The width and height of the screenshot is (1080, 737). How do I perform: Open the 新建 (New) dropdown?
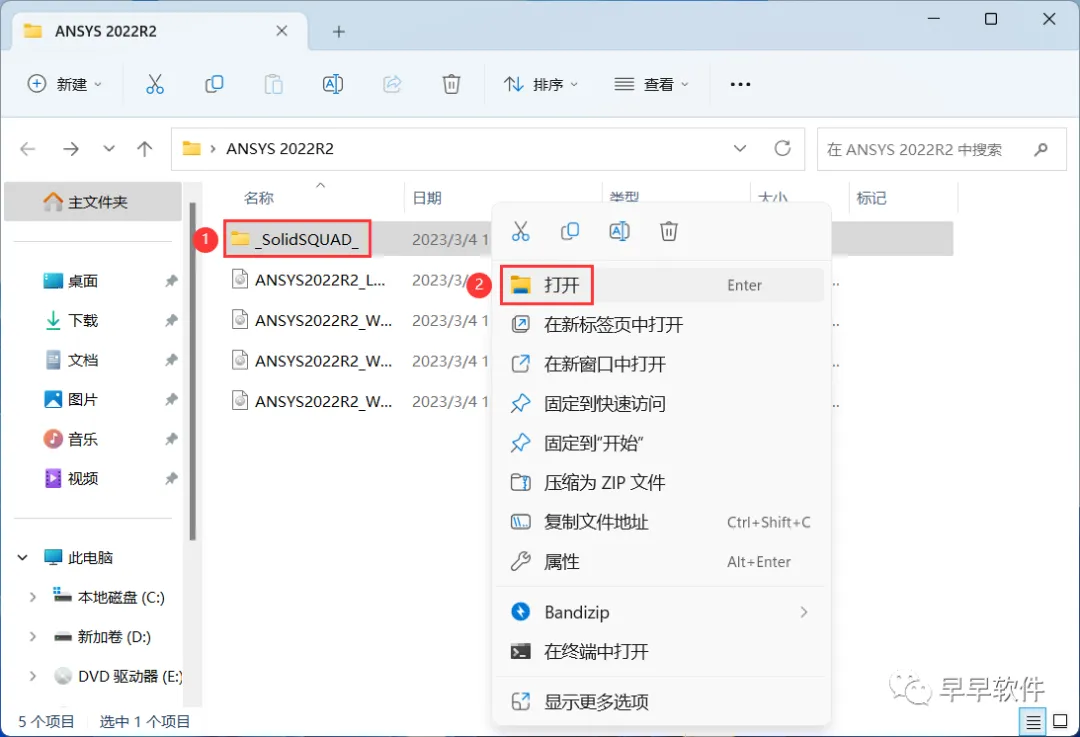click(65, 84)
